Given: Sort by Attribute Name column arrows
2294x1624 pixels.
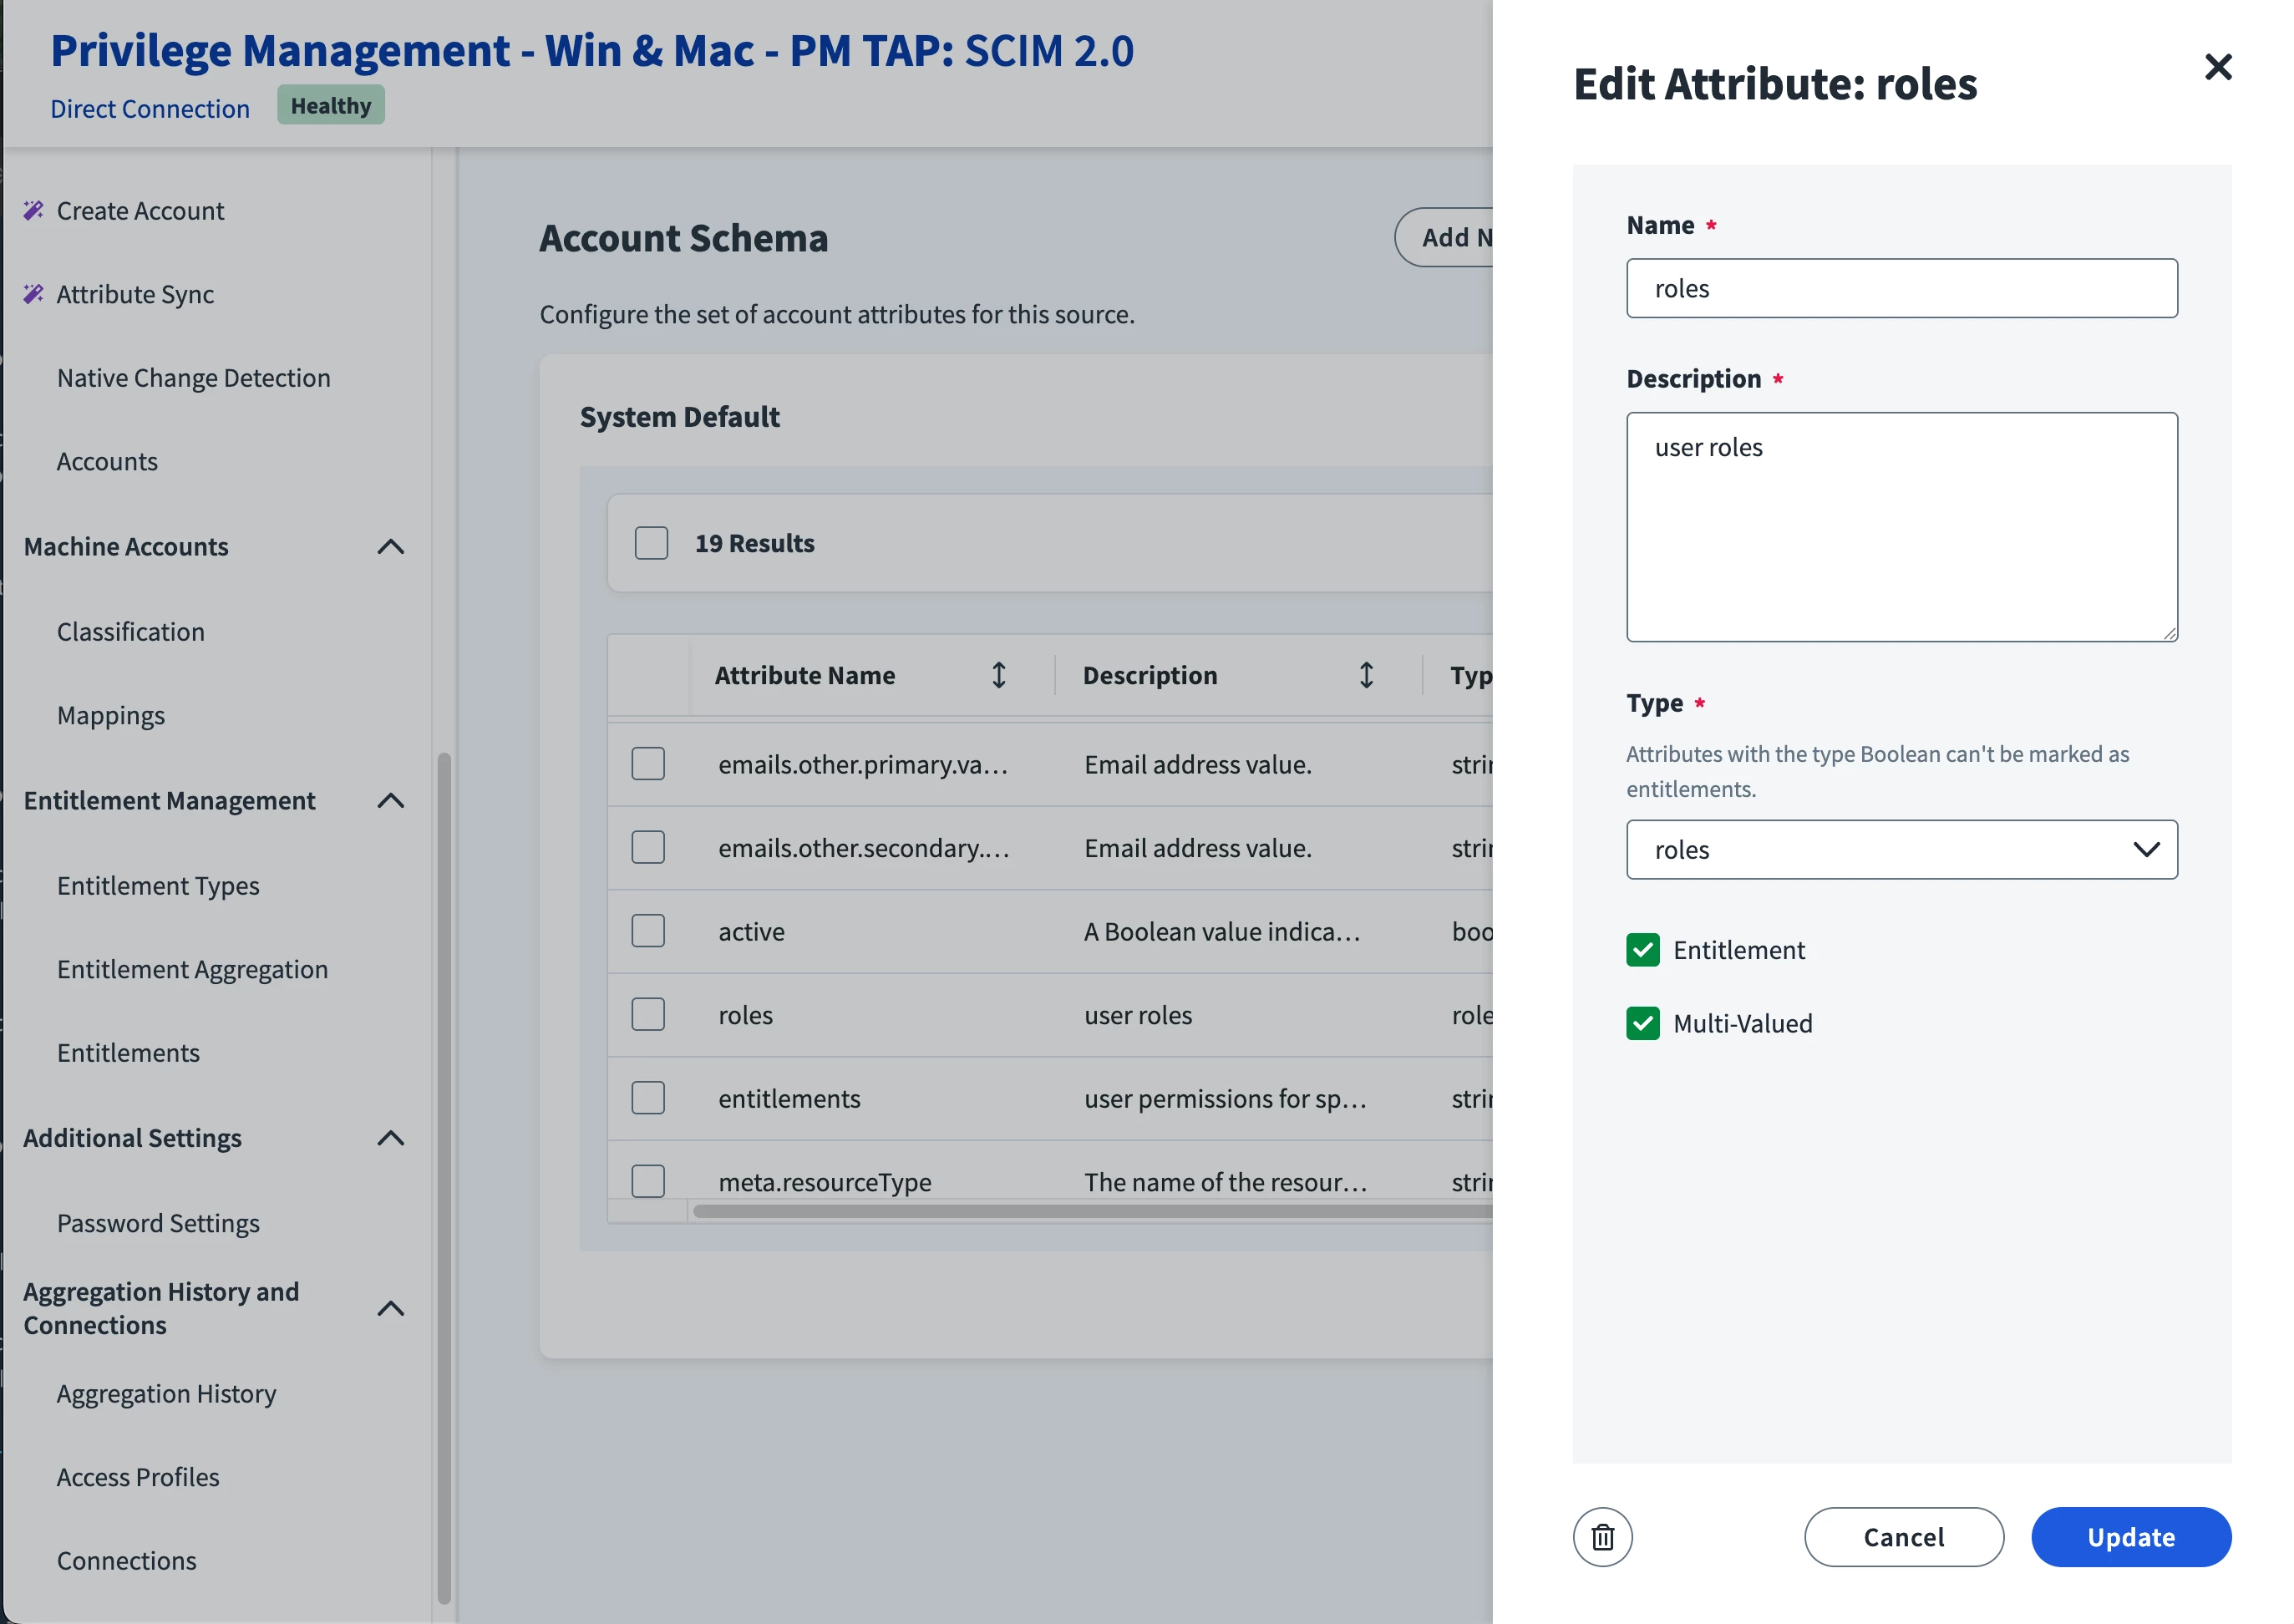Looking at the screenshot, I should [998, 675].
